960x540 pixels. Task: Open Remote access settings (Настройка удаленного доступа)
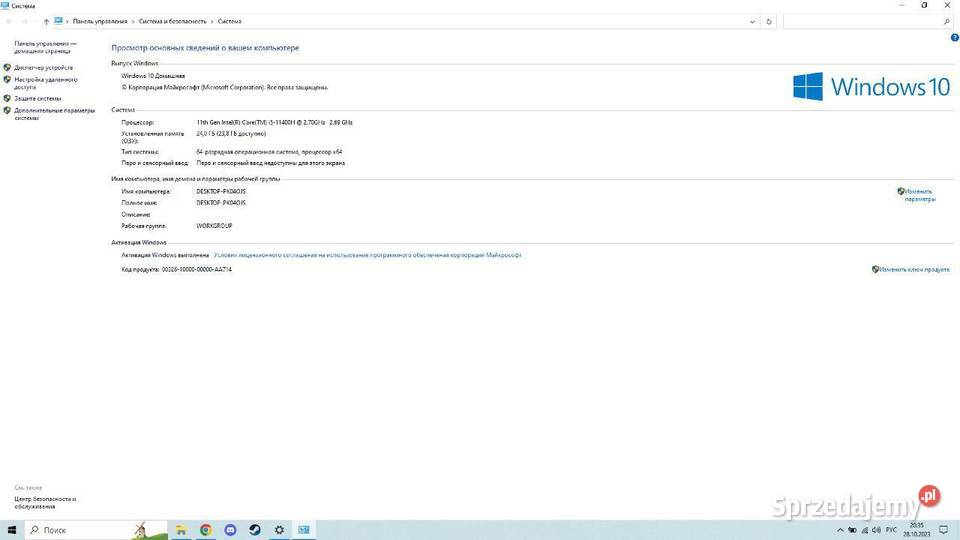46,83
